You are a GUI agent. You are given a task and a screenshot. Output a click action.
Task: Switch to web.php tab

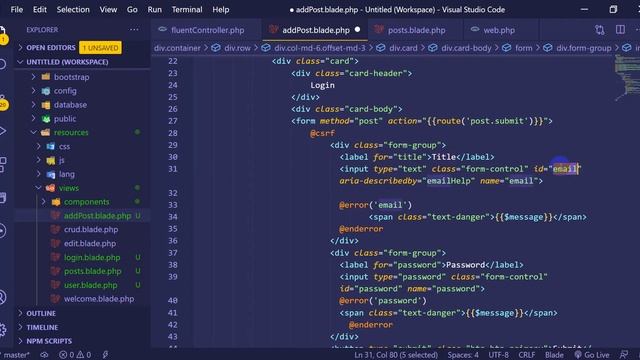(x=498, y=30)
